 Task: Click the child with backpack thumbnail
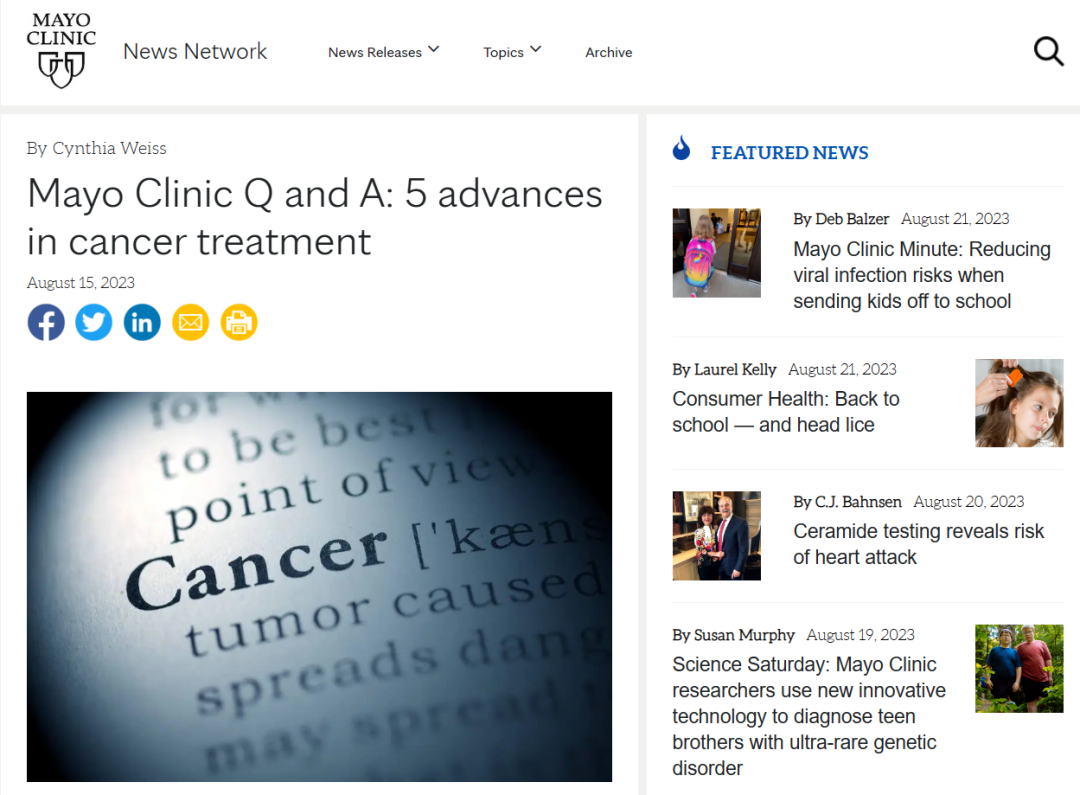tap(716, 253)
